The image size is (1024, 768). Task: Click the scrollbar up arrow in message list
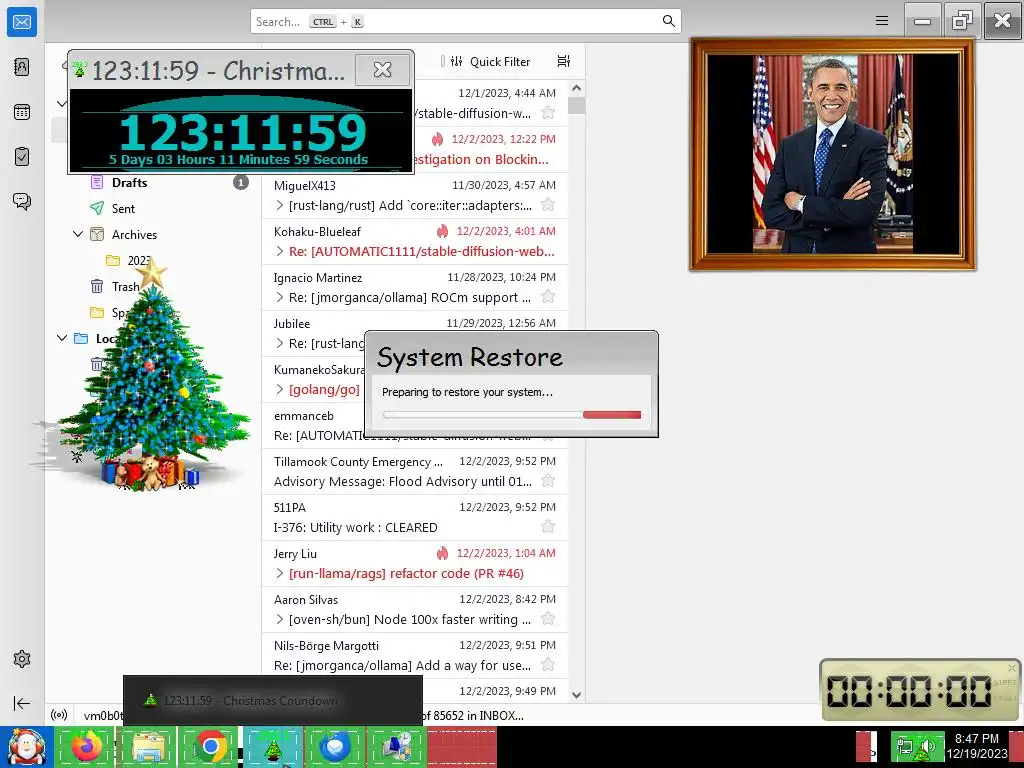(x=576, y=88)
